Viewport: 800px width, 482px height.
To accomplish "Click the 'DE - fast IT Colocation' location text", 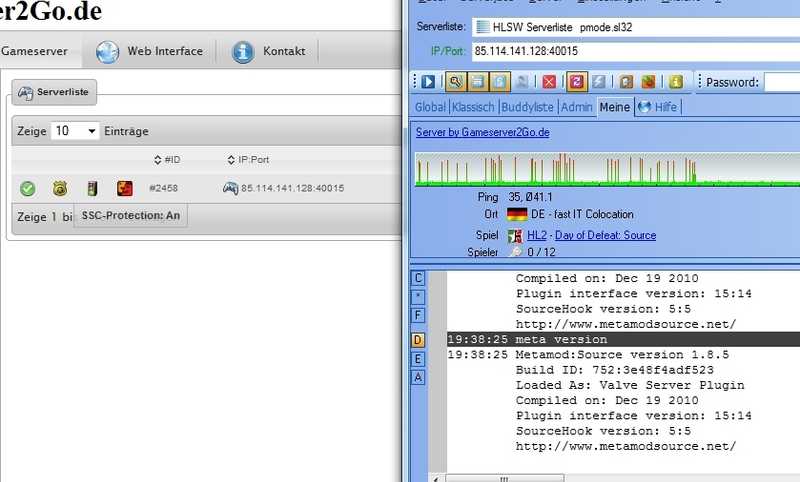I will coord(582,214).
